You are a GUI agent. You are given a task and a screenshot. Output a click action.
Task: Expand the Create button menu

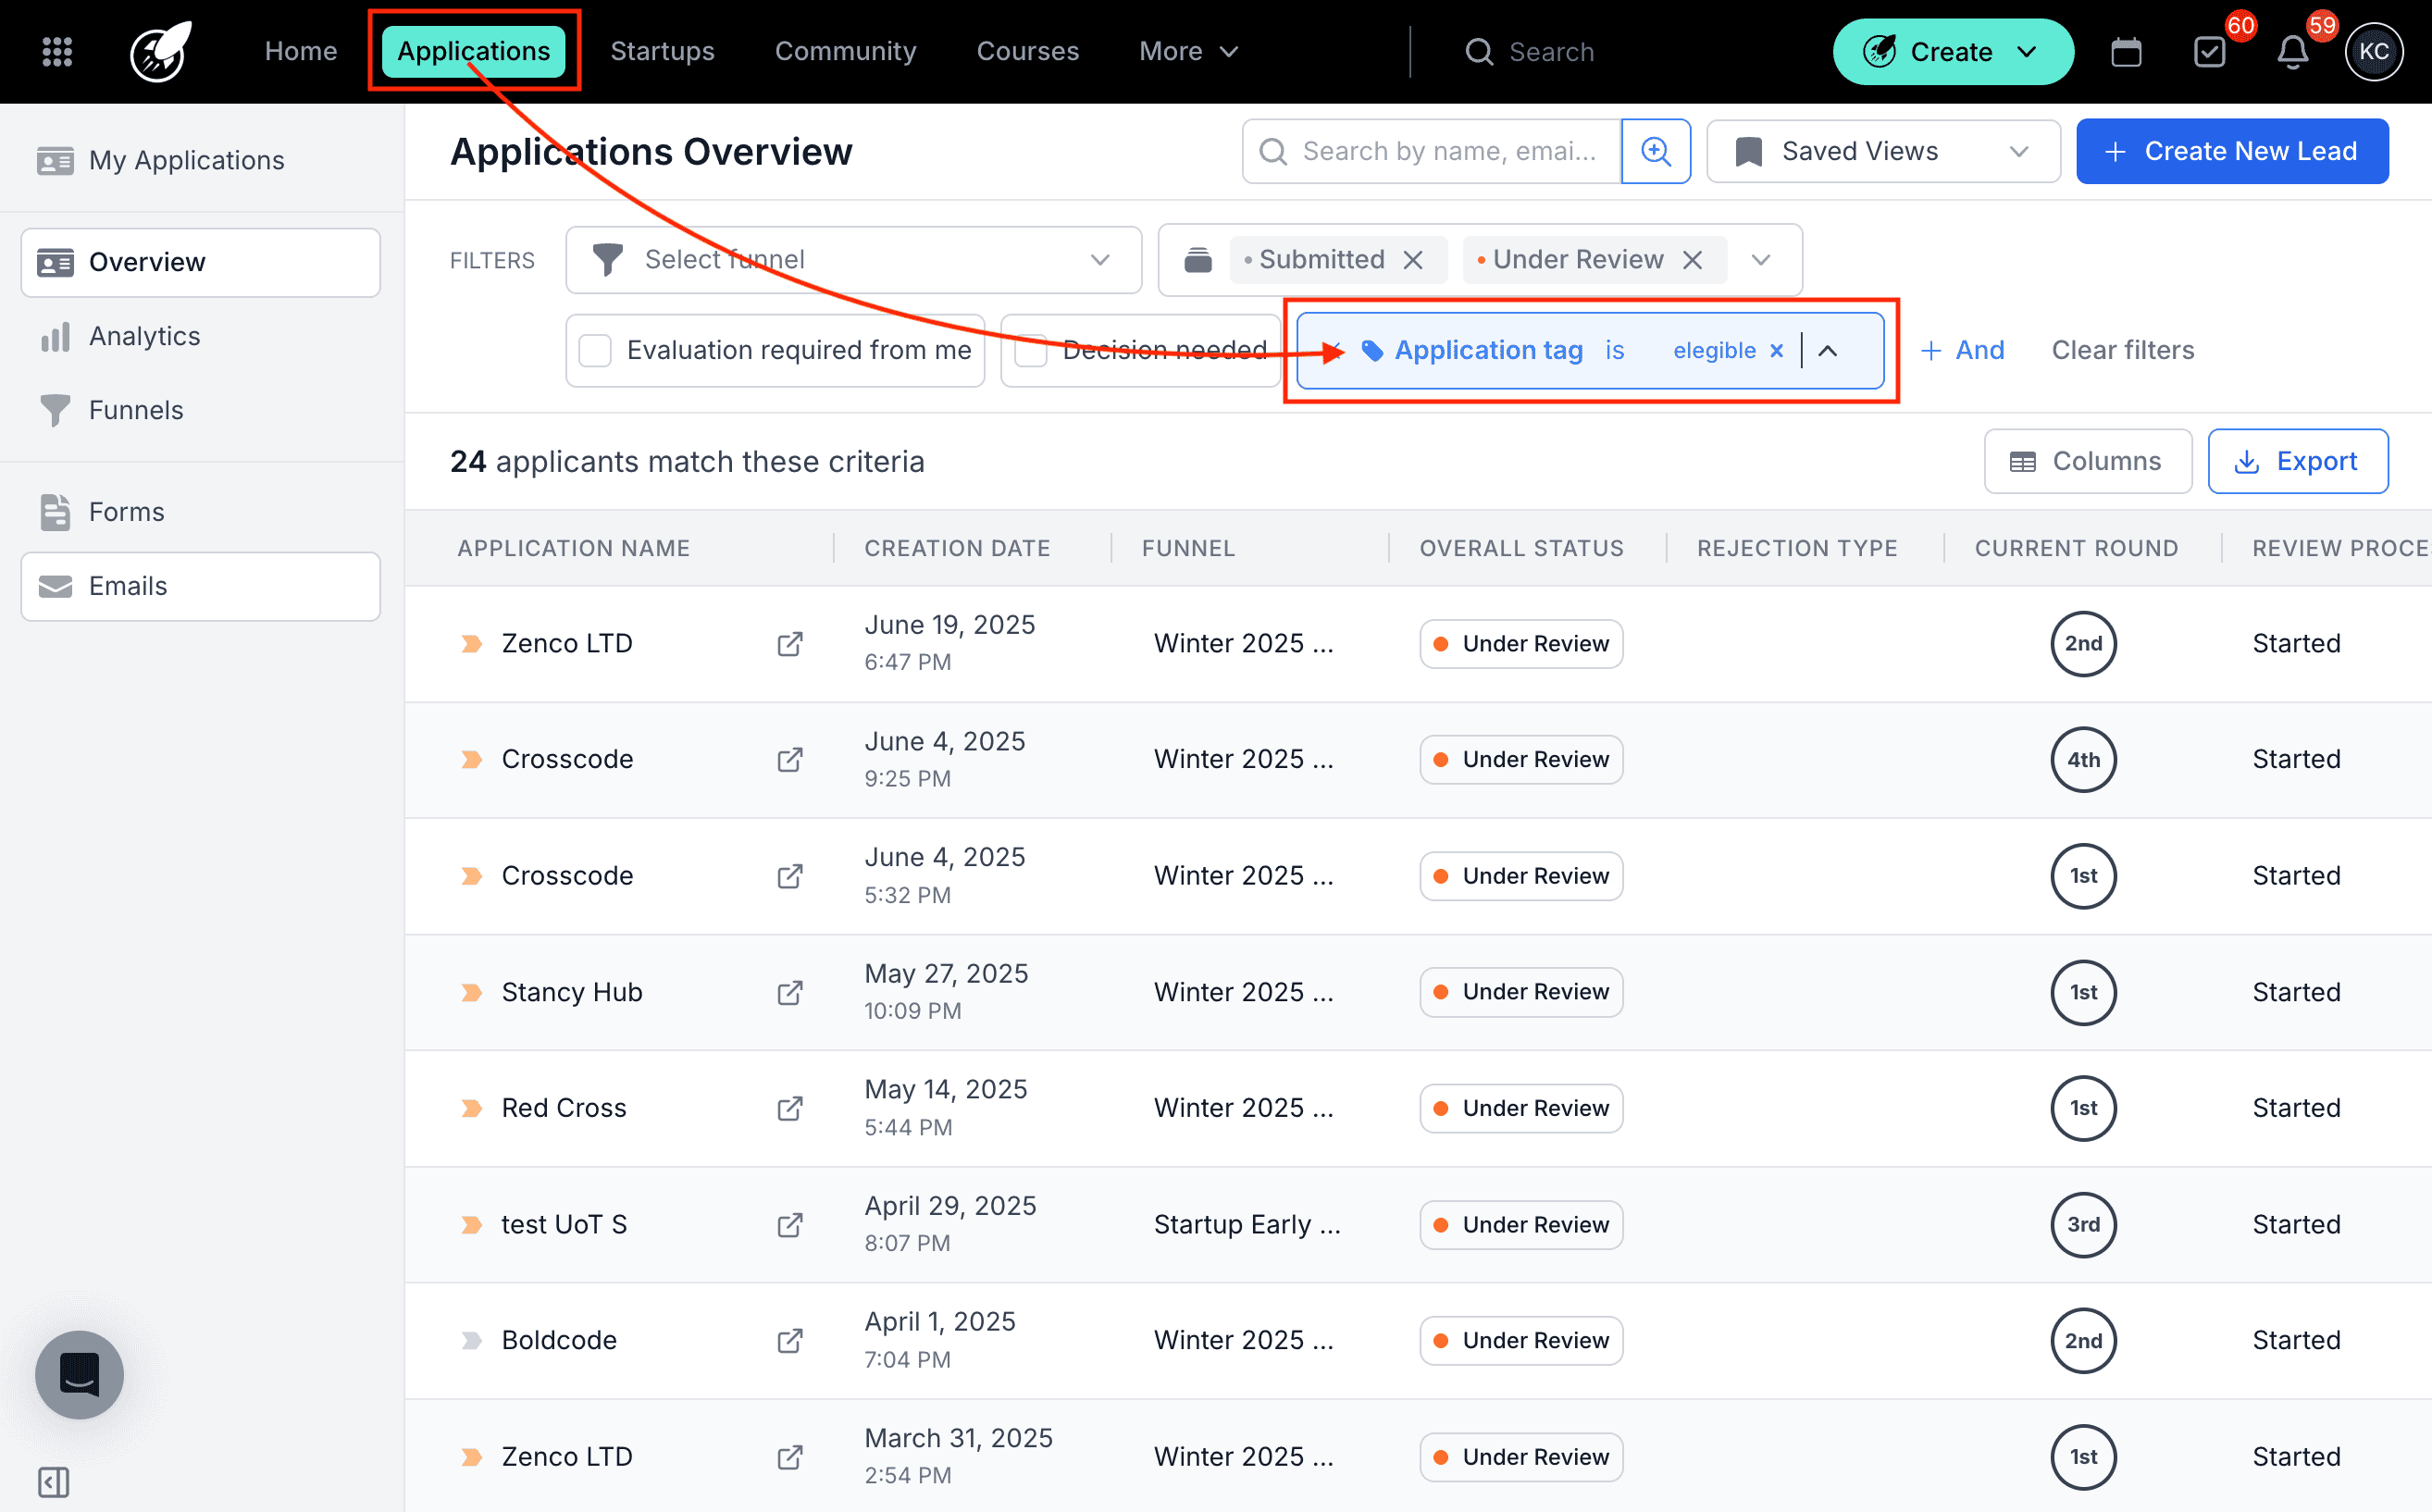1952,52
